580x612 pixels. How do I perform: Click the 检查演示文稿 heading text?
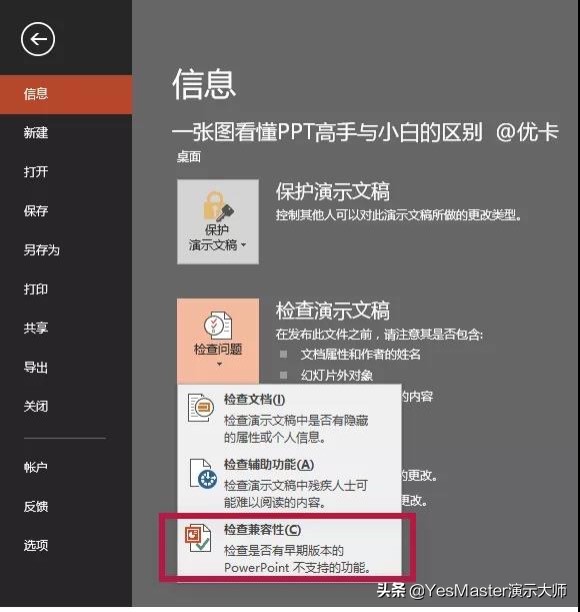(x=333, y=311)
